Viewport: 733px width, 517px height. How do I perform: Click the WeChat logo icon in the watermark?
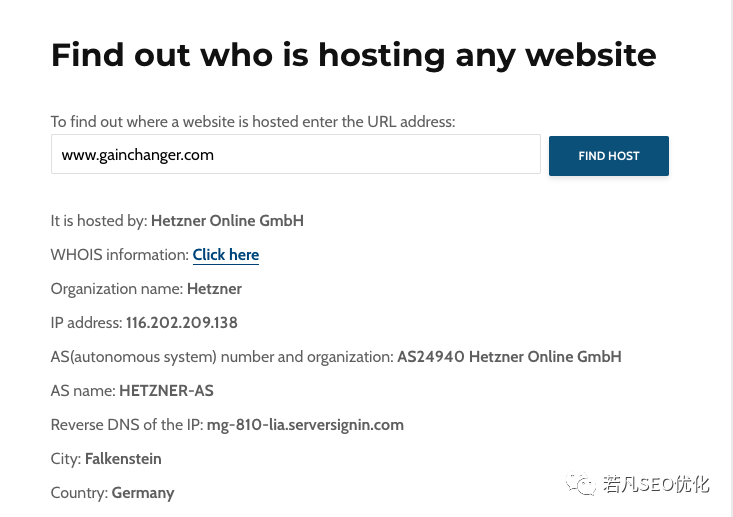point(581,485)
